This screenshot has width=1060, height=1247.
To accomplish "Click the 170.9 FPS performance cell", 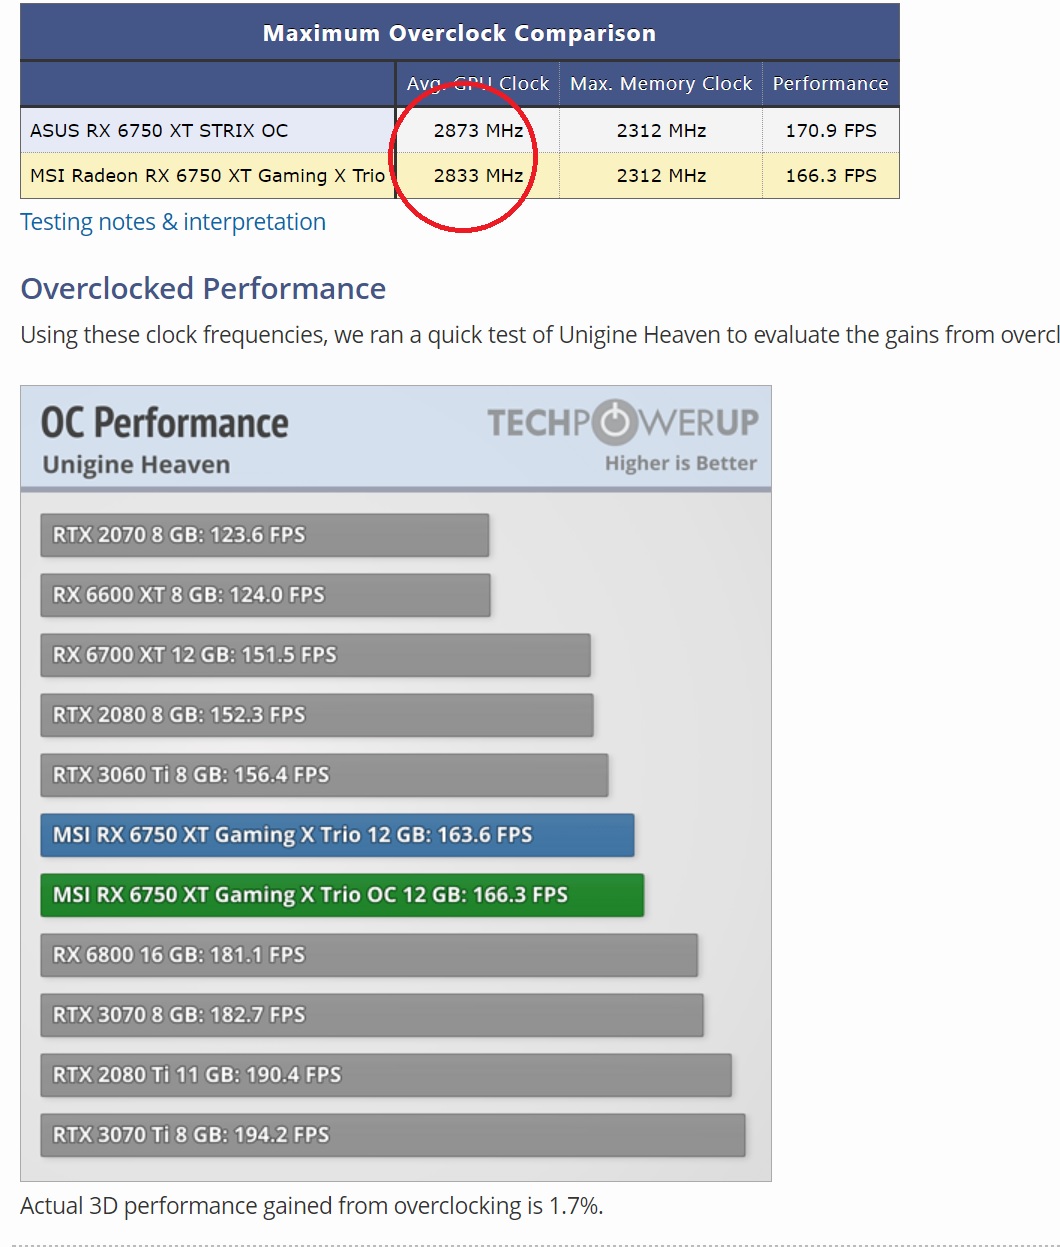I will [x=831, y=131].
